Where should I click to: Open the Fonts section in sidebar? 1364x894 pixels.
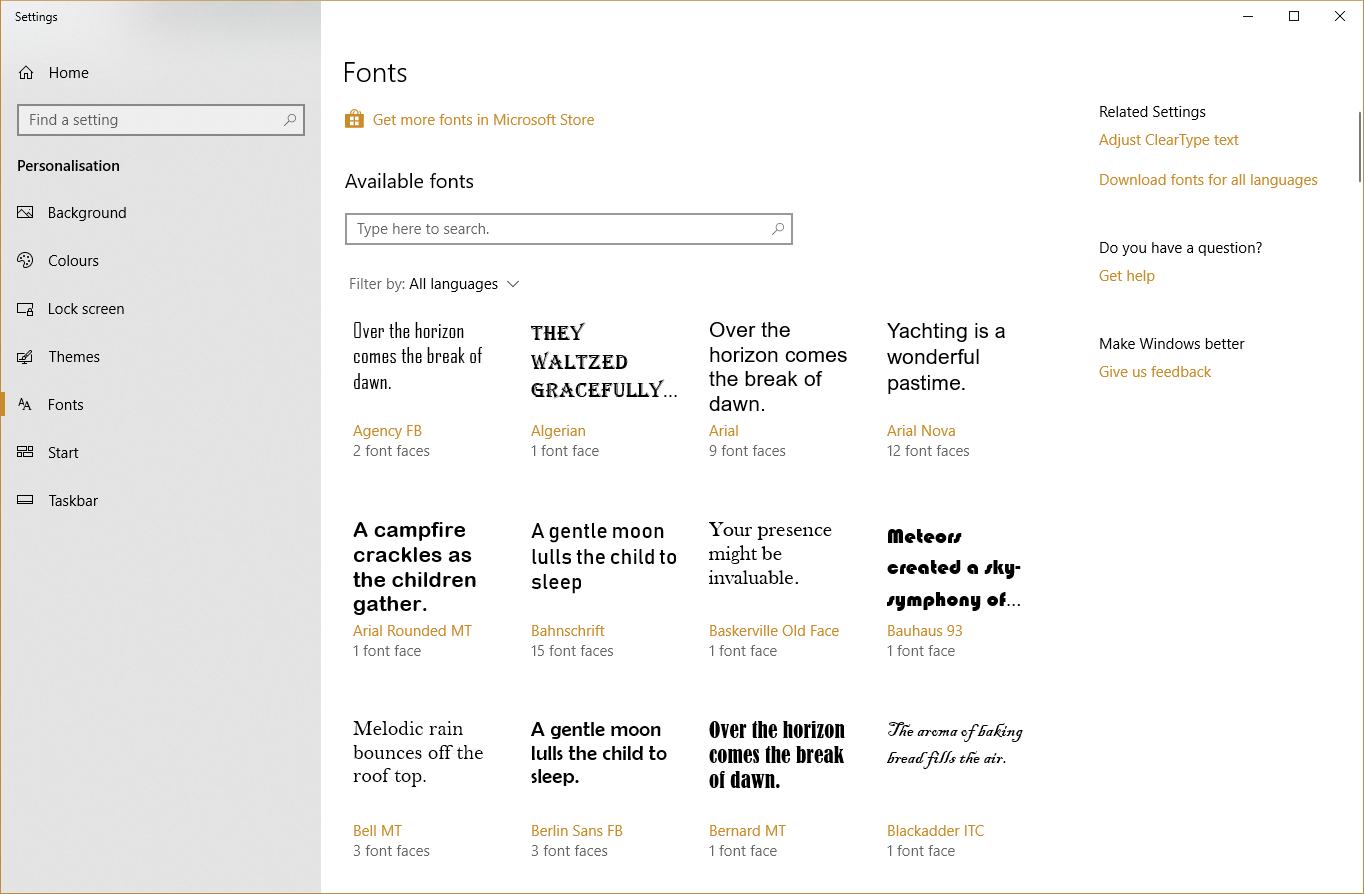click(65, 405)
